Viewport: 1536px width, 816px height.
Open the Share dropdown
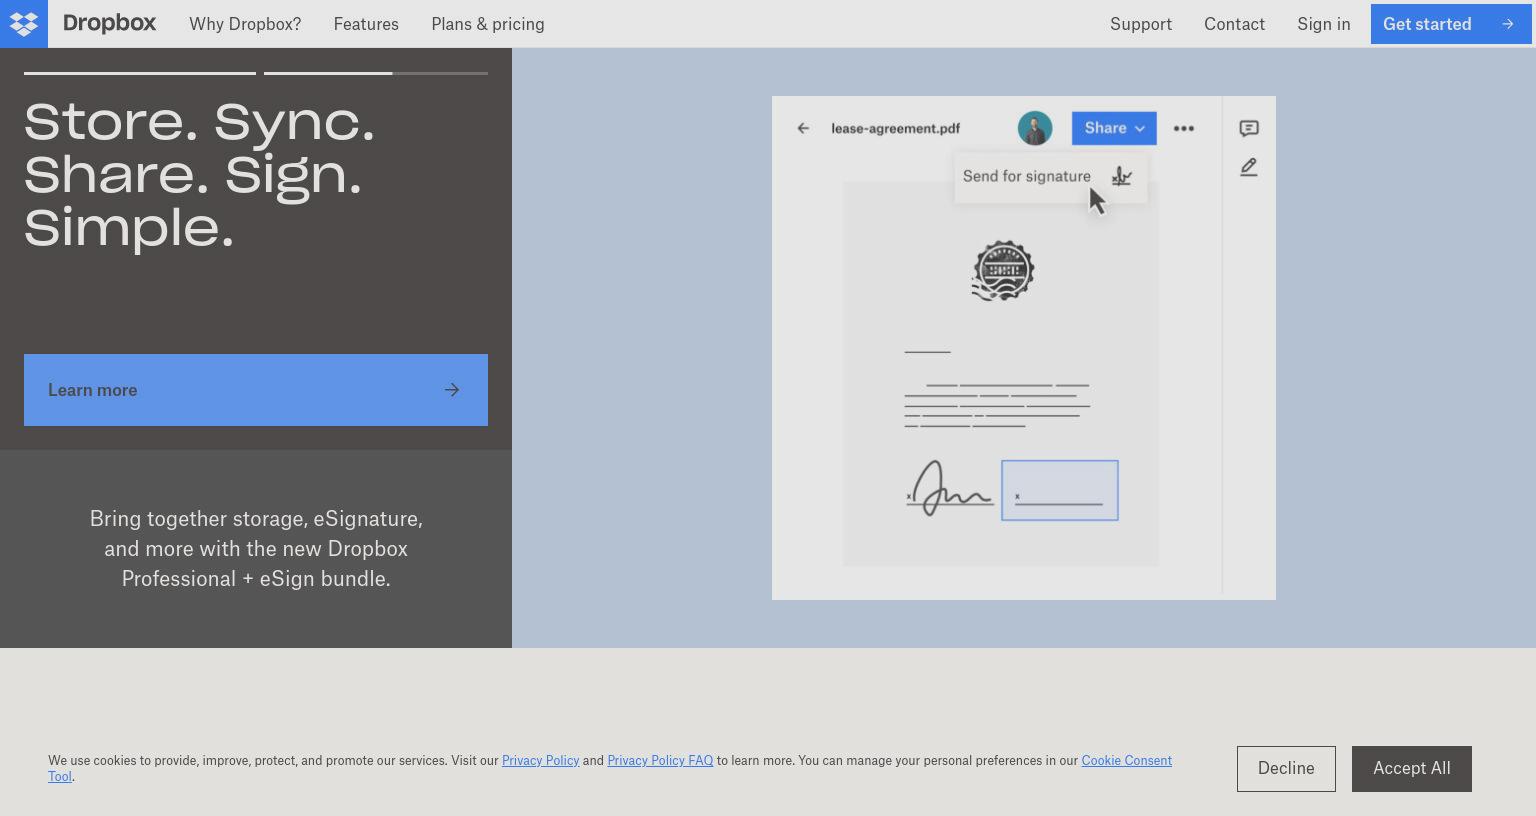[x=1114, y=128]
